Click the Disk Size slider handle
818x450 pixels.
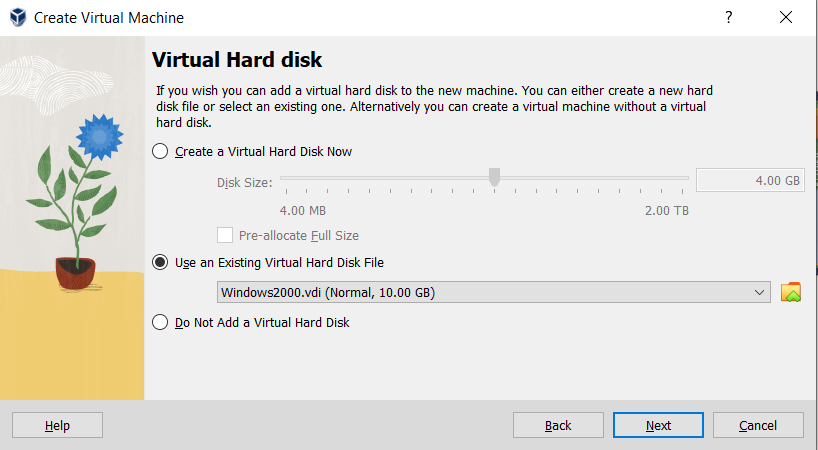(x=494, y=177)
